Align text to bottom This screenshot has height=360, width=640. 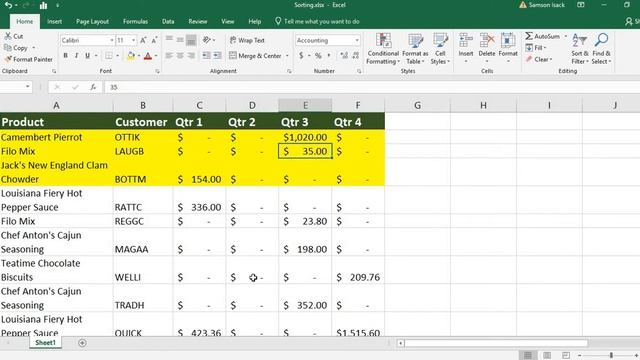click(x=191, y=40)
